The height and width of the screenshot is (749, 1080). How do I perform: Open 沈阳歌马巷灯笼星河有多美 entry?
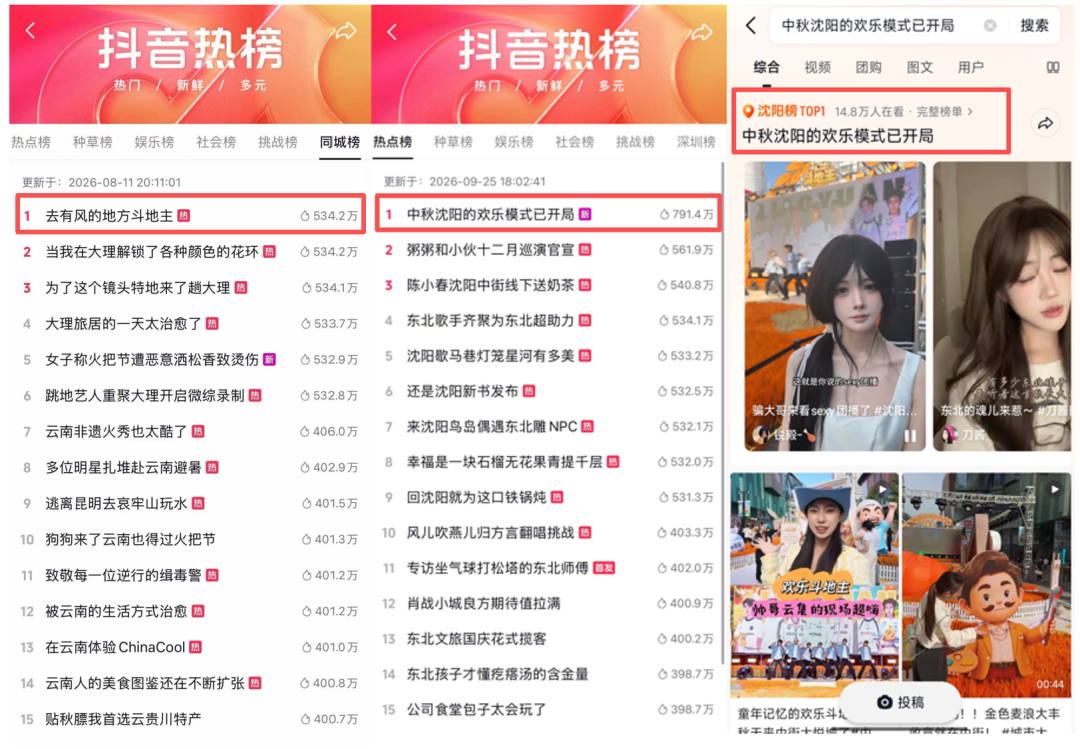click(548, 356)
